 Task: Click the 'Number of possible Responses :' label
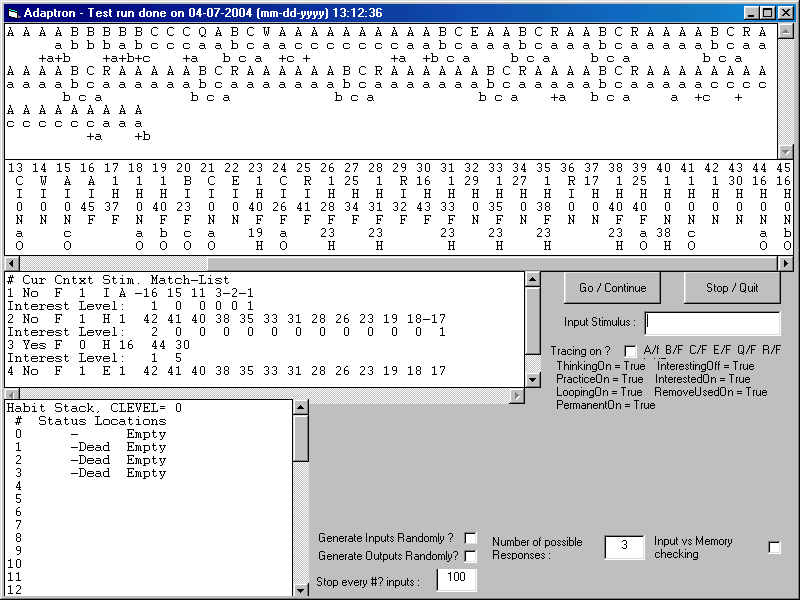tap(537, 548)
